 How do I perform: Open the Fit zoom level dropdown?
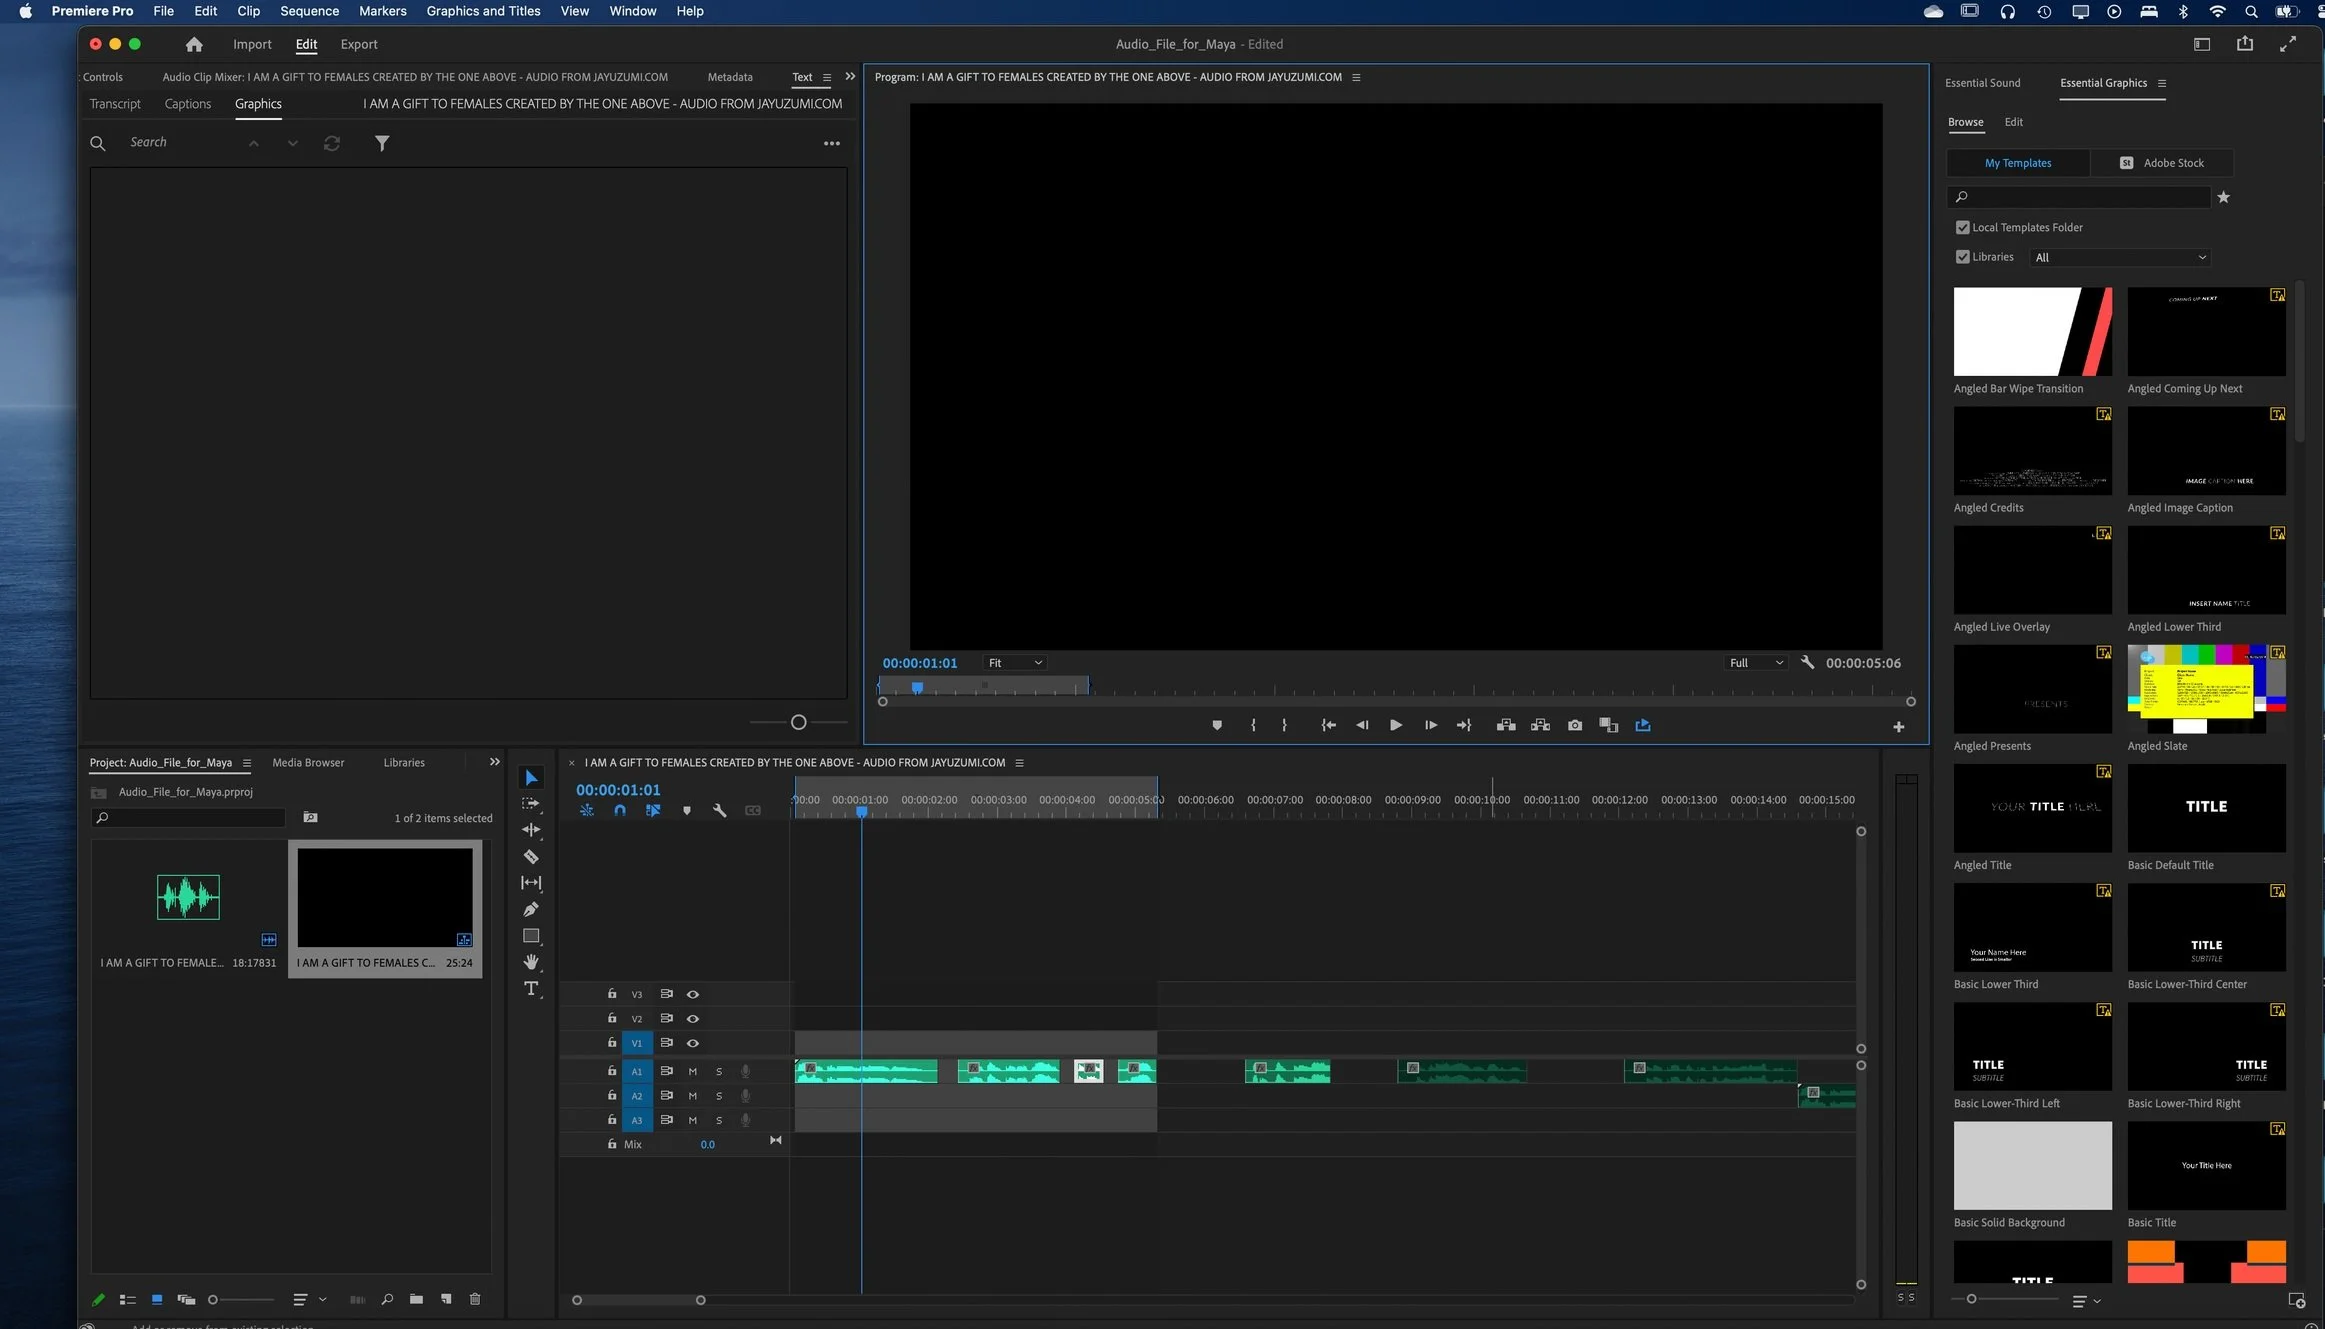tap(1015, 663)
